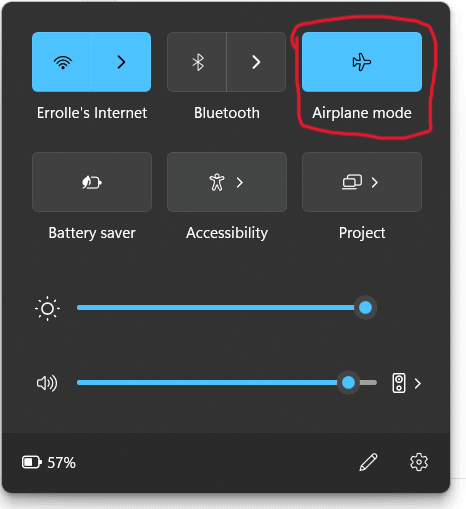The width and height of the screenshot is (466, 509).
Task: Click the Airplane mode label text
Action: (x=362, y=113)
